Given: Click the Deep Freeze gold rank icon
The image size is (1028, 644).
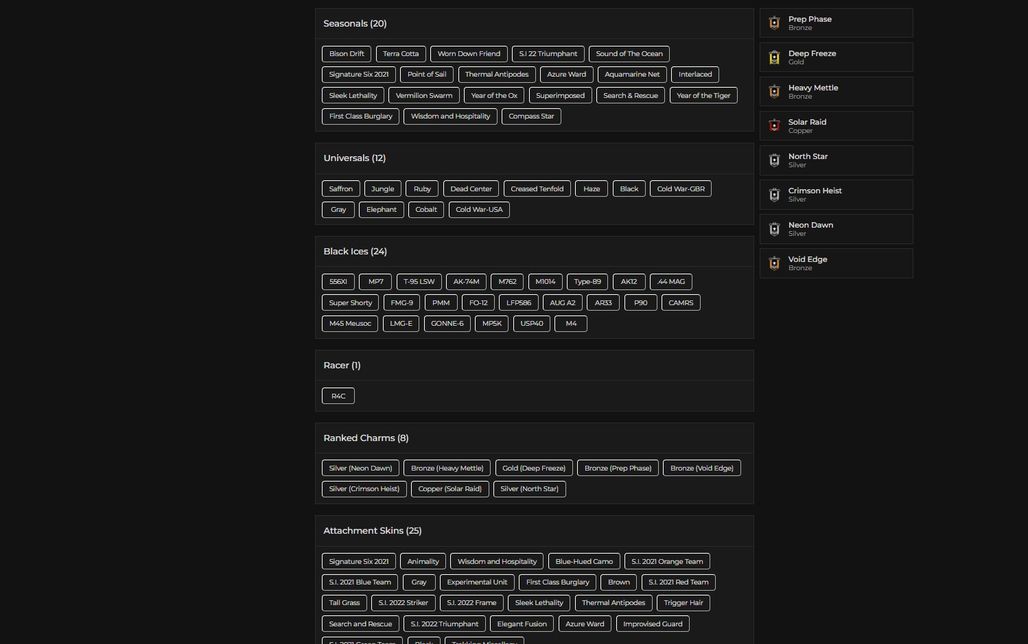Looking at the screenshot, I should pos(774,57).
